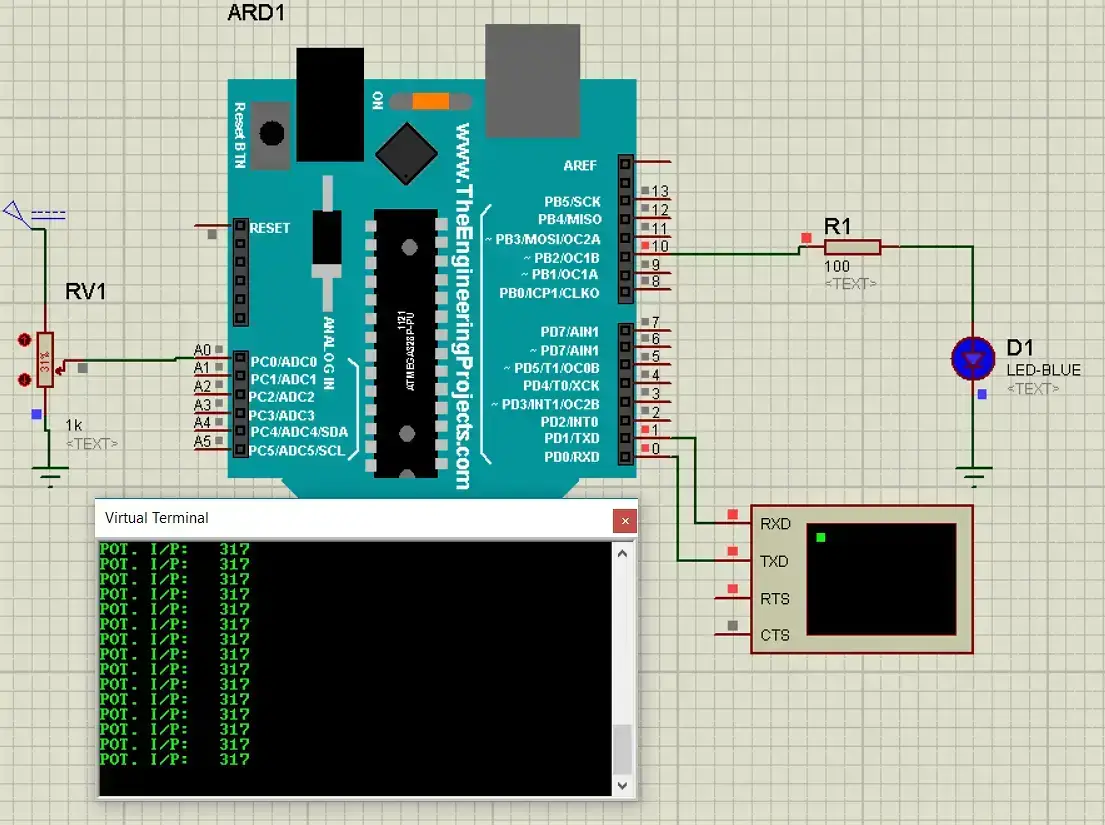Click the 1k potentiometer value label
The image size is (1105, 825).
[73, 425]
